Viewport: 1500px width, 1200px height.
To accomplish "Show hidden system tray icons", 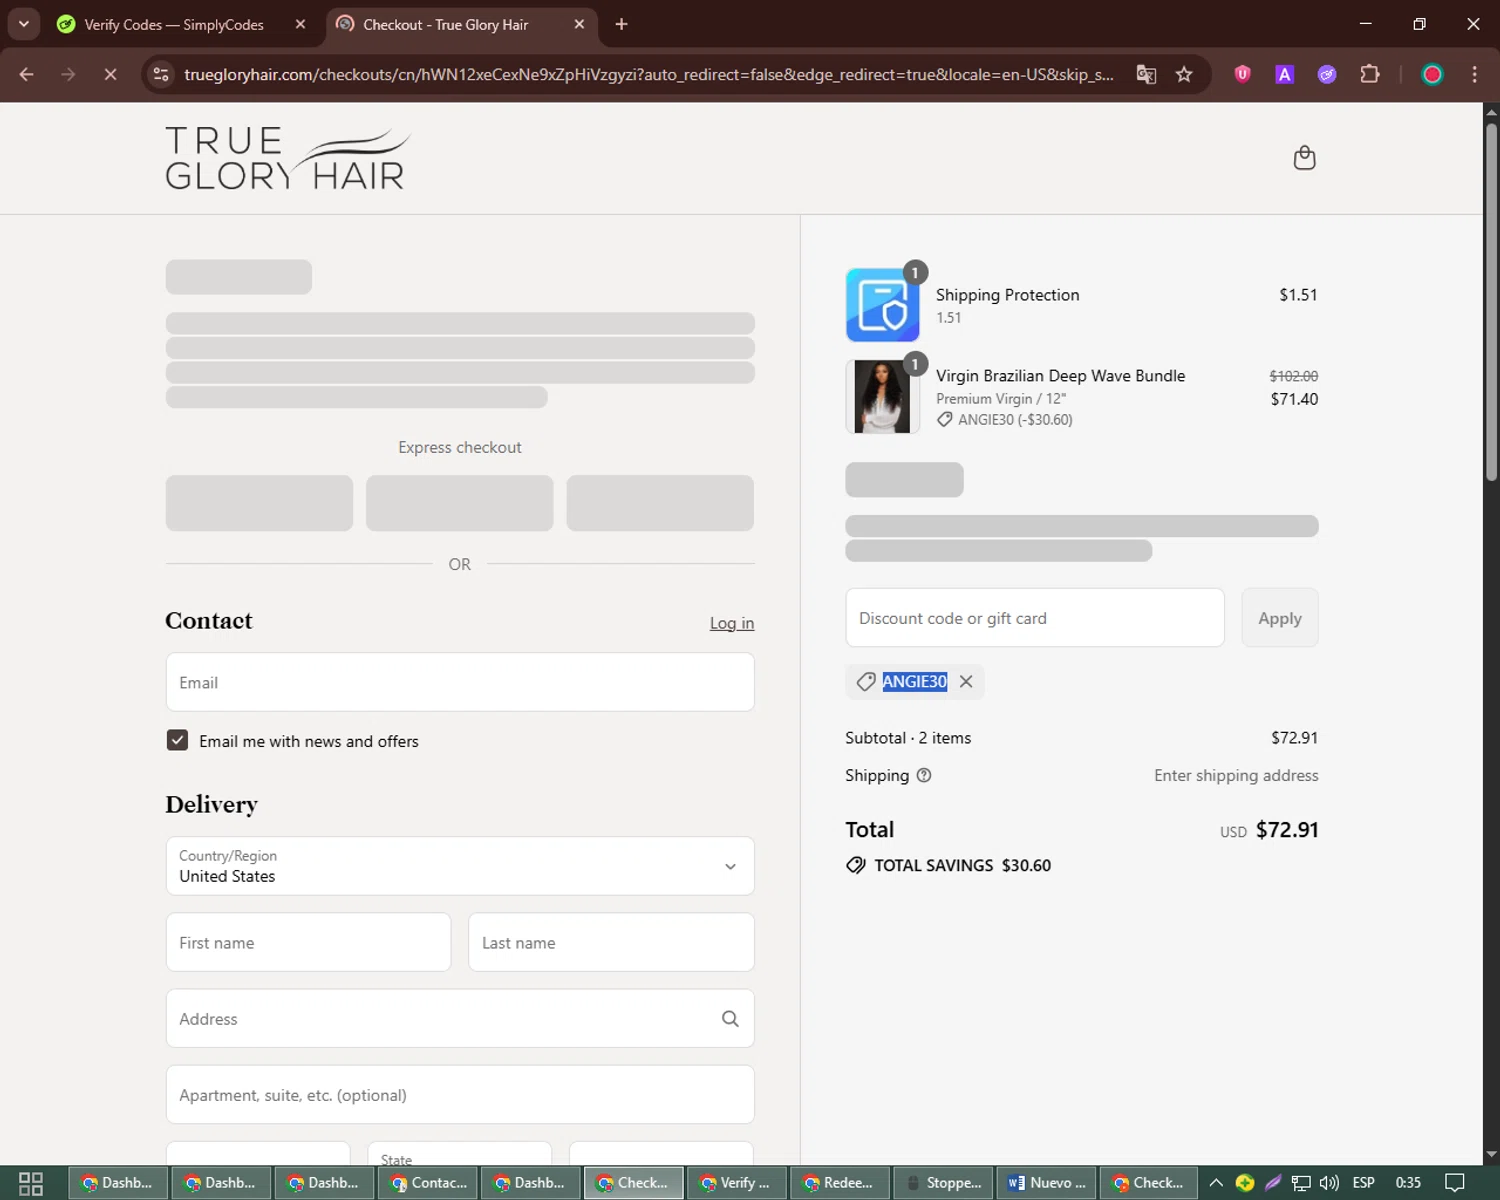I will pyautogui.click(x=1216, y=1183).
